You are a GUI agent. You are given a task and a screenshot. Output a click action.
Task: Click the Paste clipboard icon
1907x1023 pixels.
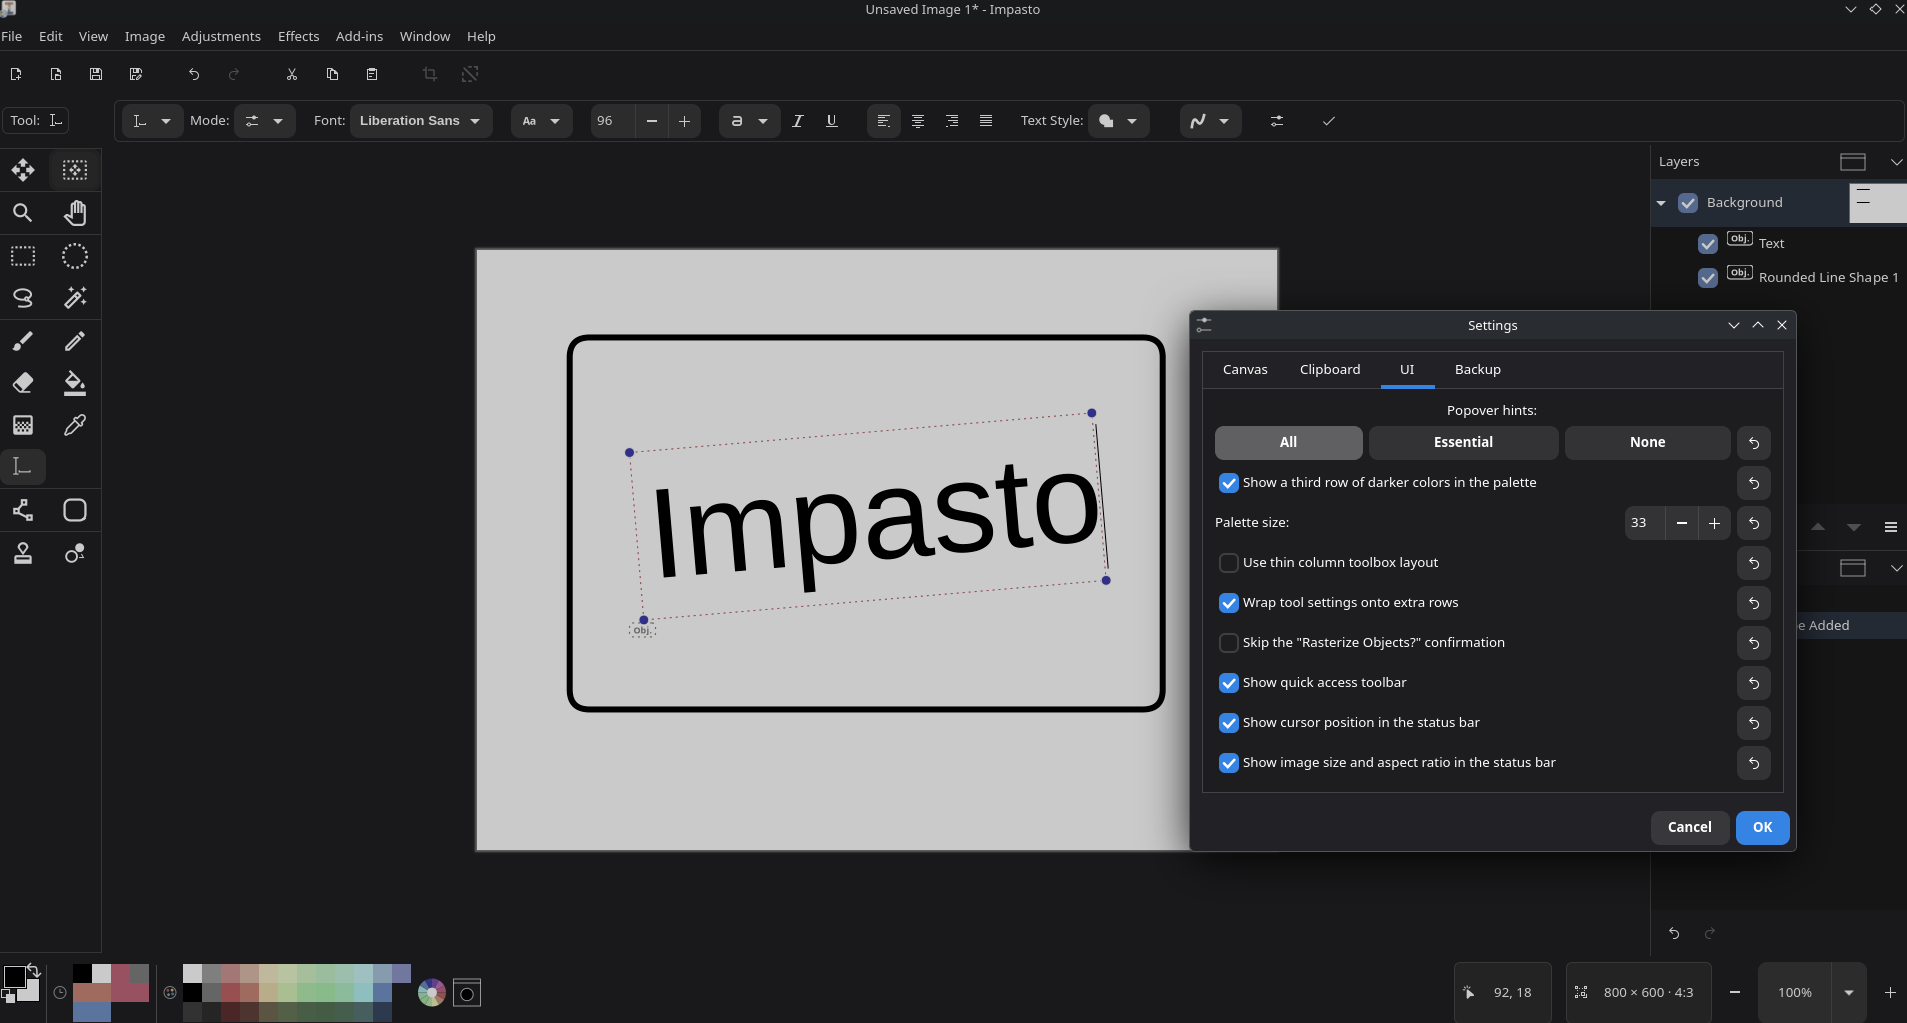click(372, 74)
